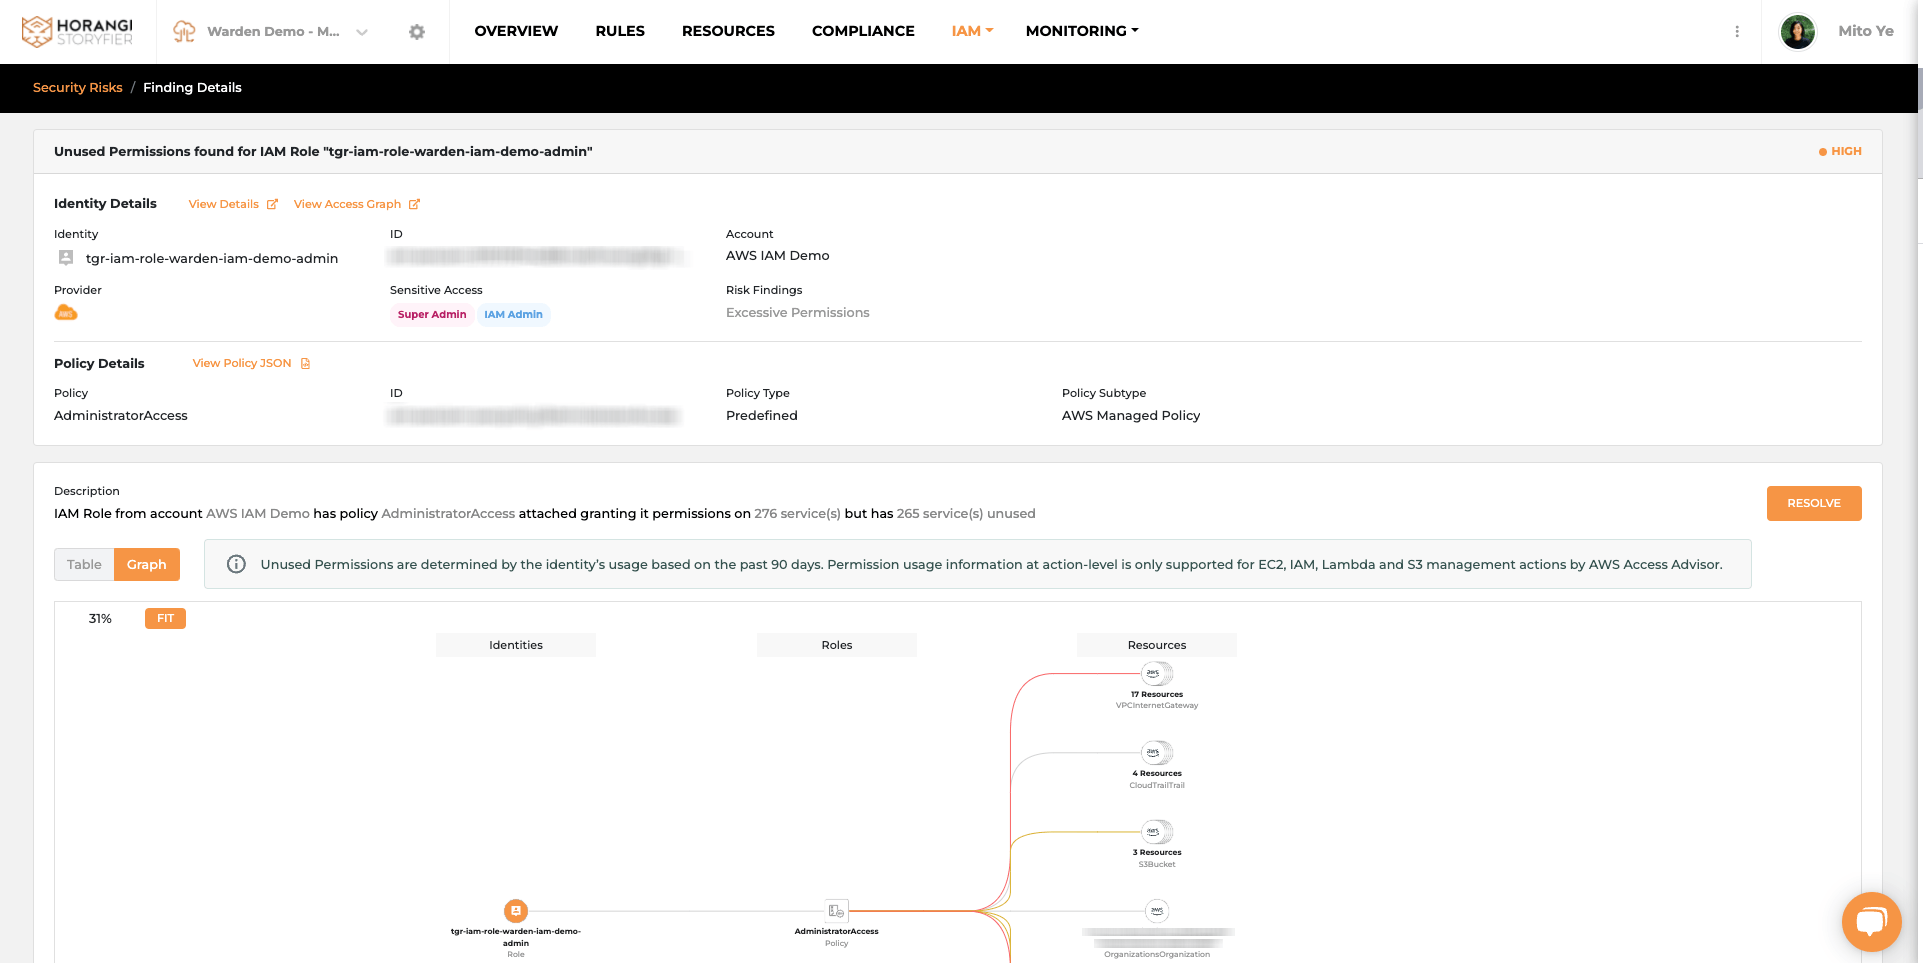This screenshot has width=1923, height=963.
Task: Click the identity role icon beside tgr-iam-role-warden-iam-demo-admin
Action: pos(66,258)
